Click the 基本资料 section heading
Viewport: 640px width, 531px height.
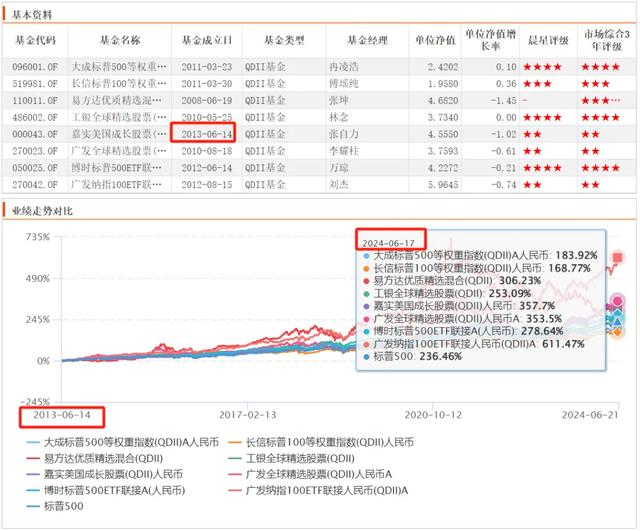(32, 15)
